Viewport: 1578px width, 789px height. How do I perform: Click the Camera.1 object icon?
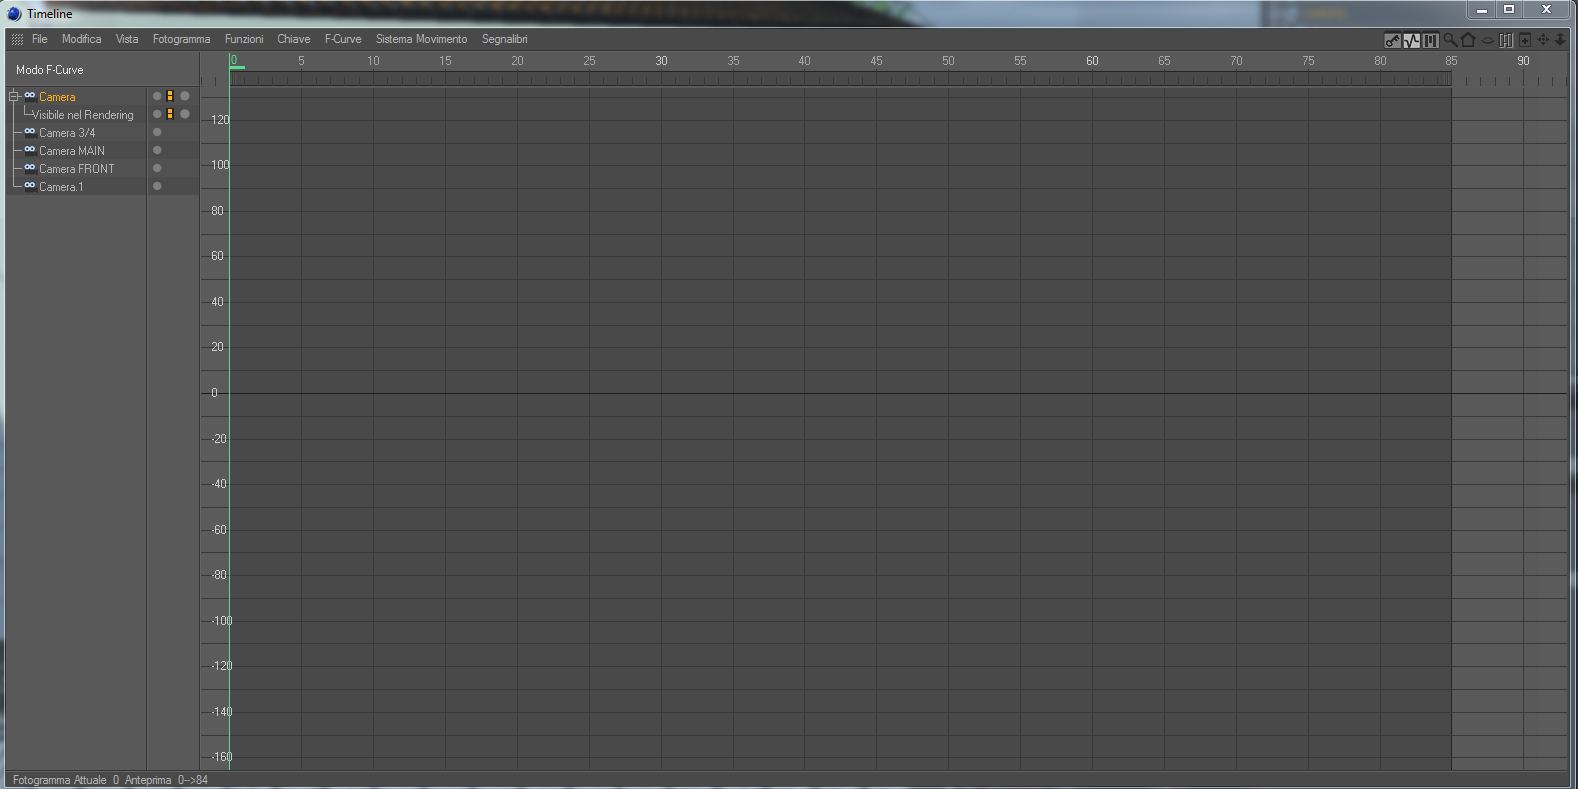30,186
